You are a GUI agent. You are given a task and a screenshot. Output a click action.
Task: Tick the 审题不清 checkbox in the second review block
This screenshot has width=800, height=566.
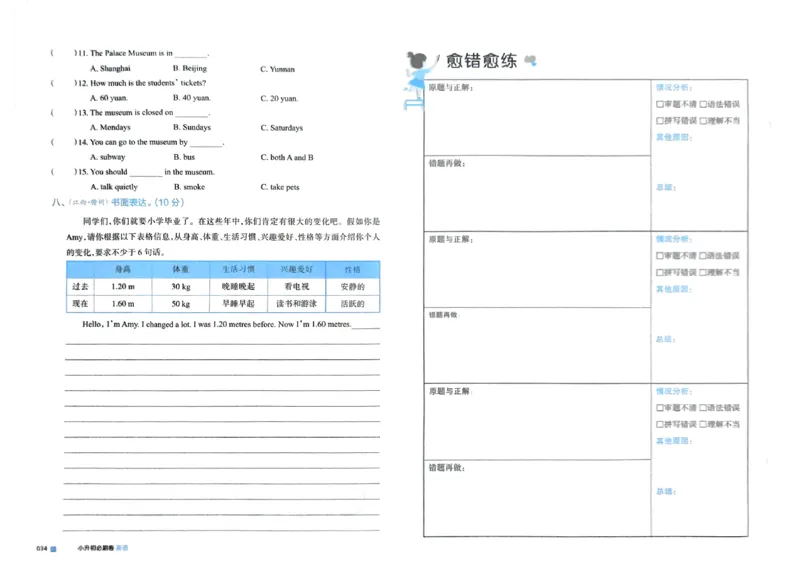tap(660, 256)
